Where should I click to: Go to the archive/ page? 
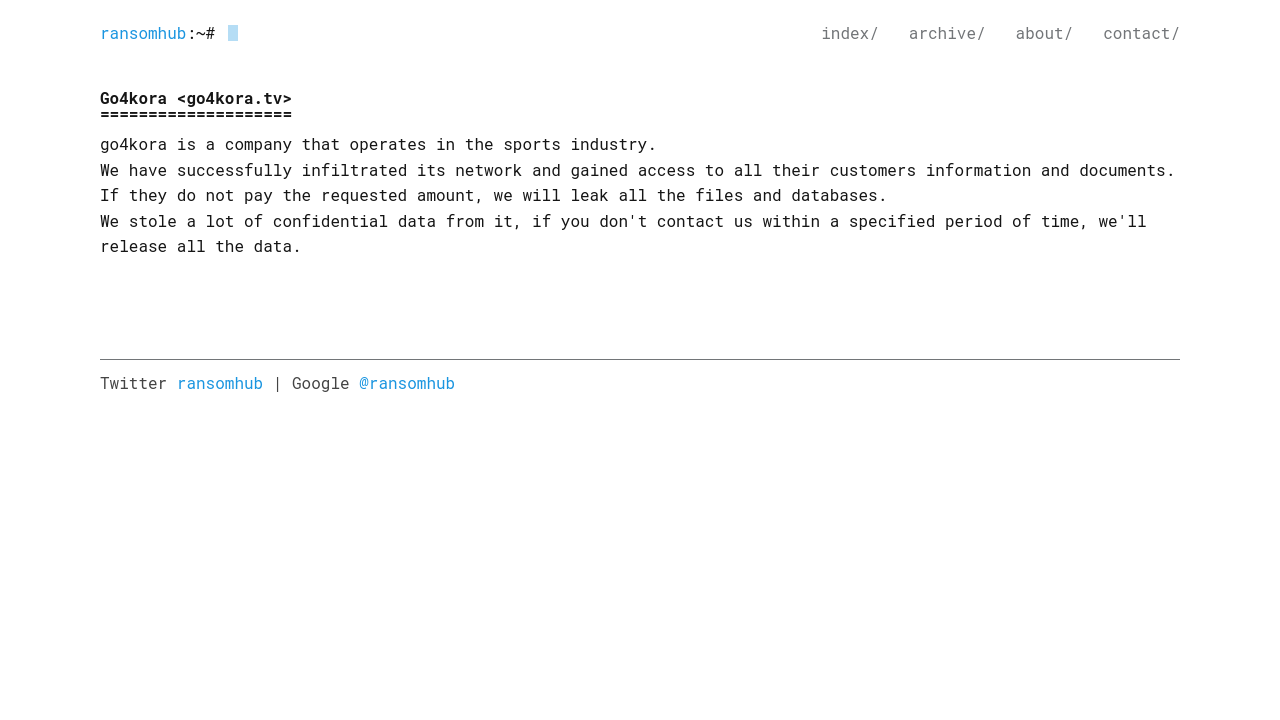946,33
